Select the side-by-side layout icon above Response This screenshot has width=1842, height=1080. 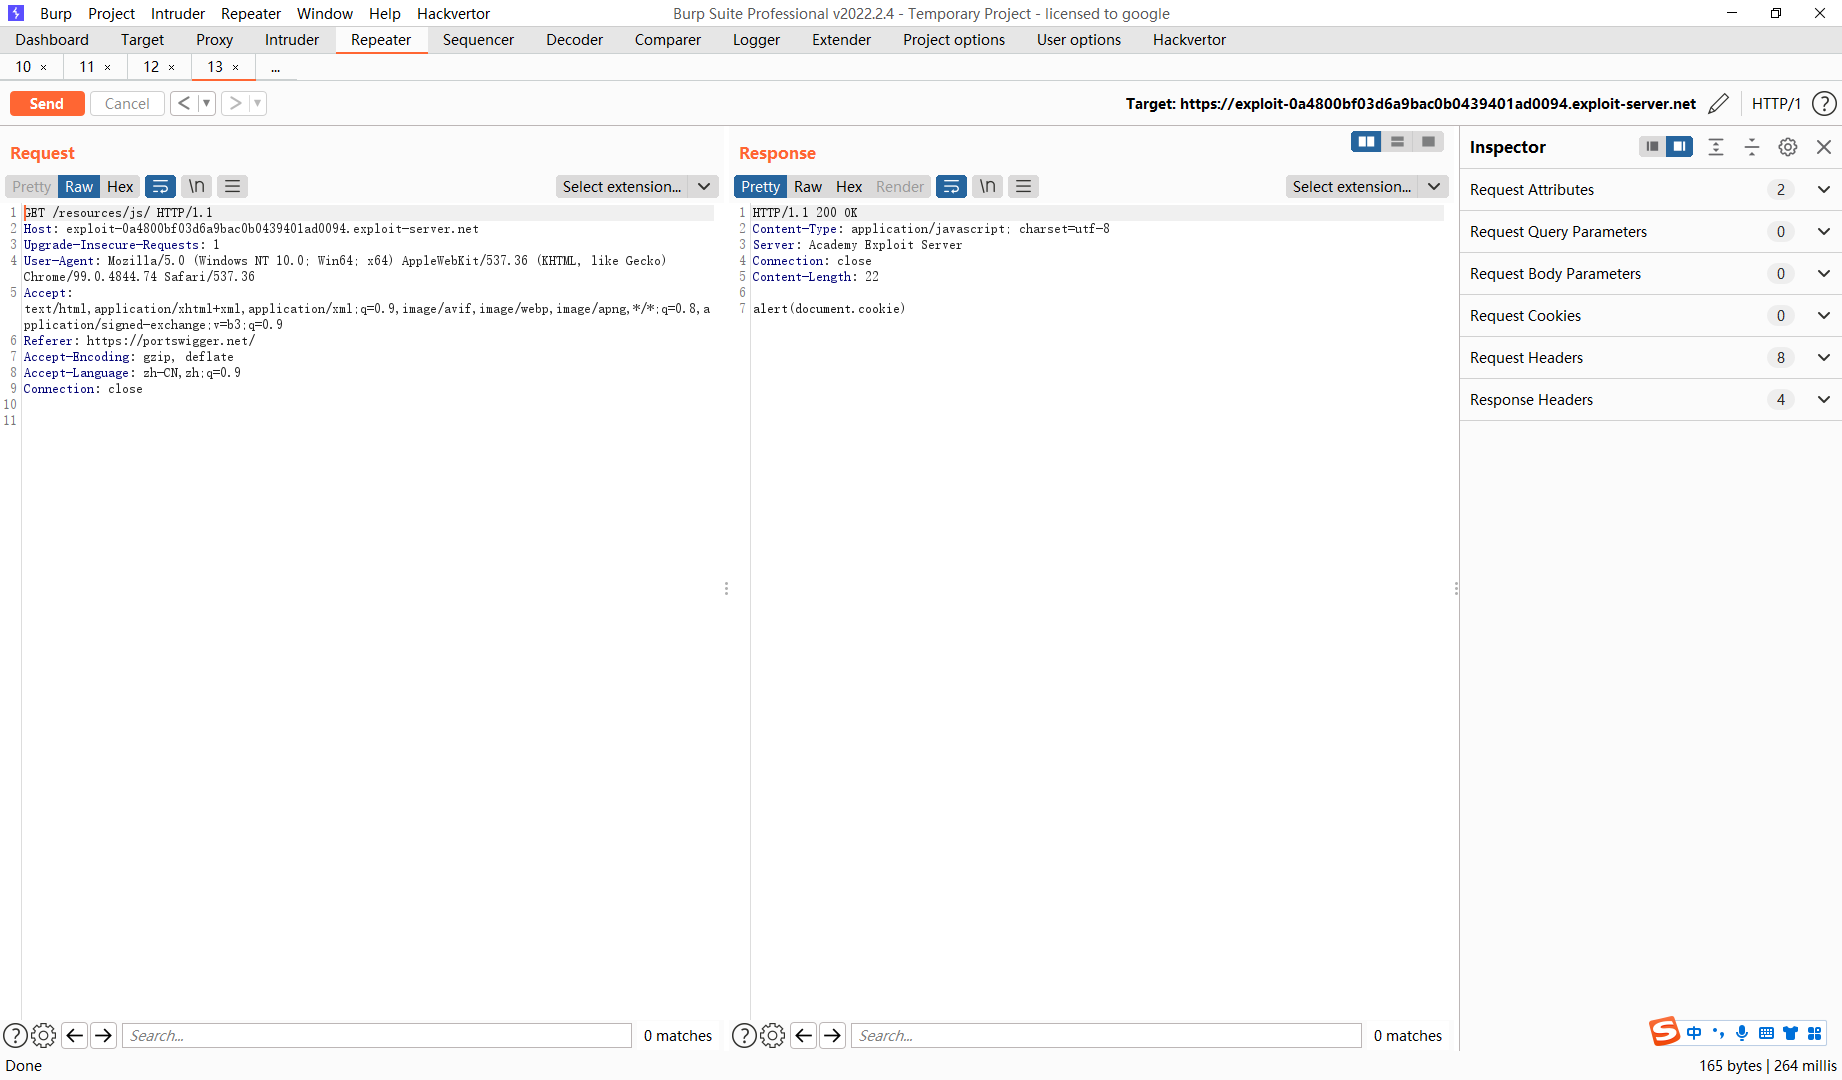[1366, 141]
